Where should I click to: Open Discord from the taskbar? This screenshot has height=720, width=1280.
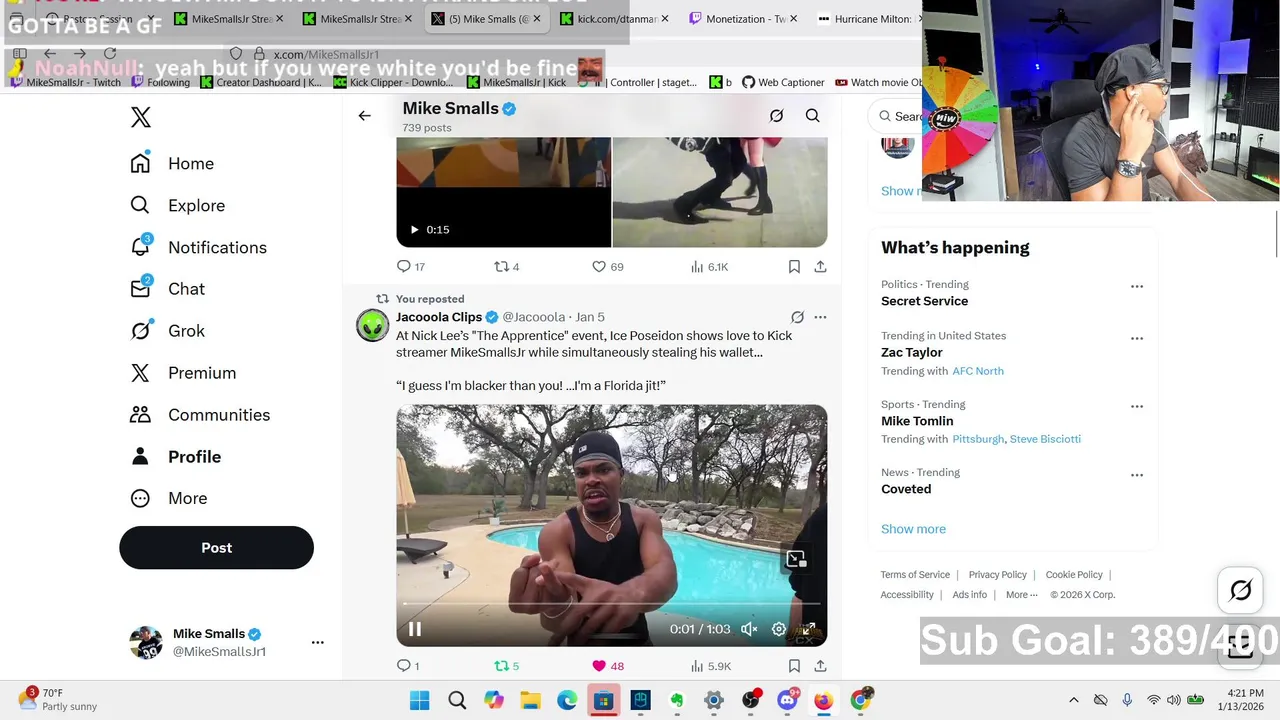pyautogui.click(x=787, y=701)
